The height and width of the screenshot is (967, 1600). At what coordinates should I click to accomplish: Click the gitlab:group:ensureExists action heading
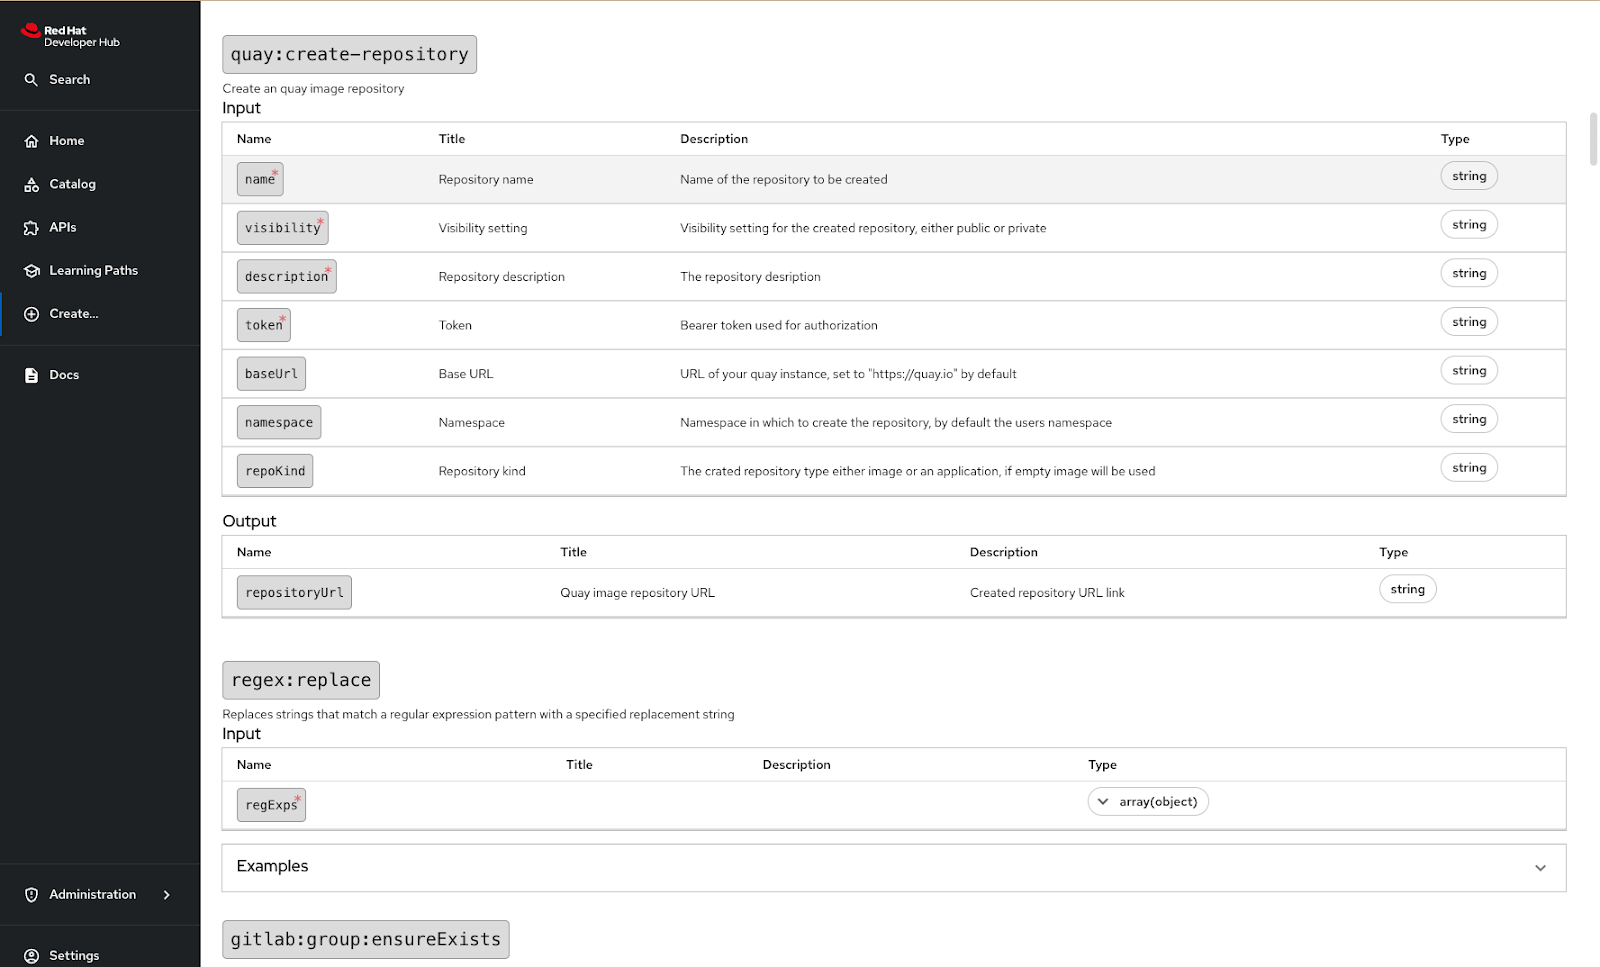click(365, 939)
